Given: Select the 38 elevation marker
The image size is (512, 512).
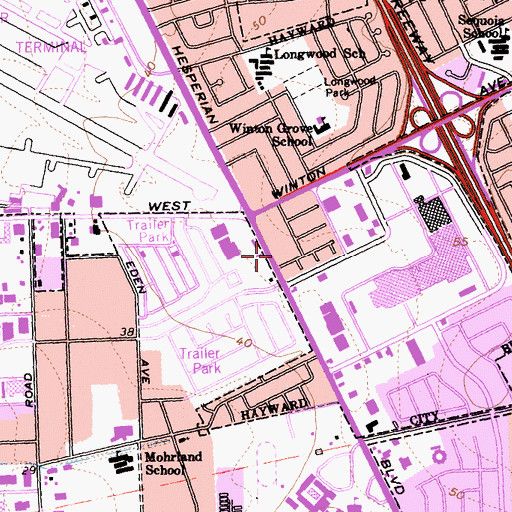Looking at the screenshot, I should click(x=127, y=332).
